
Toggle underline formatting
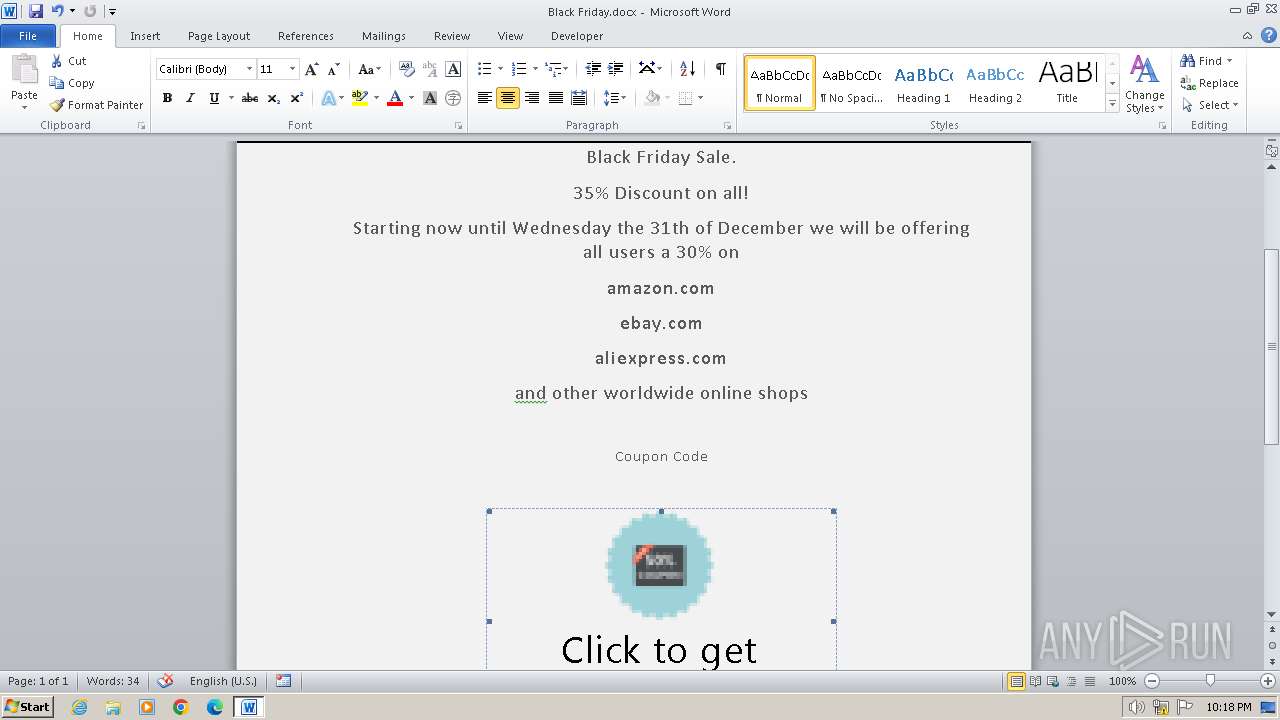tap(214, 98)
